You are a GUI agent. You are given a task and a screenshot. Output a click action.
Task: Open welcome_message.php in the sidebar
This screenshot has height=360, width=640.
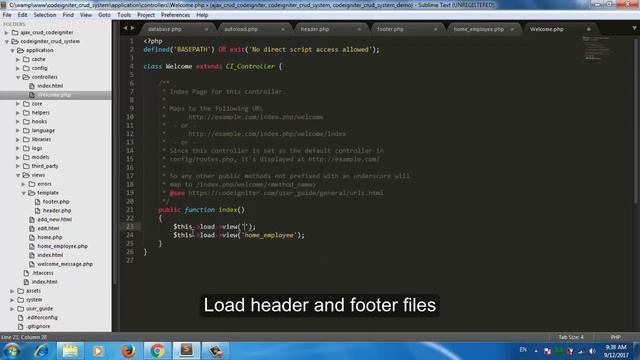pos(65,264)
